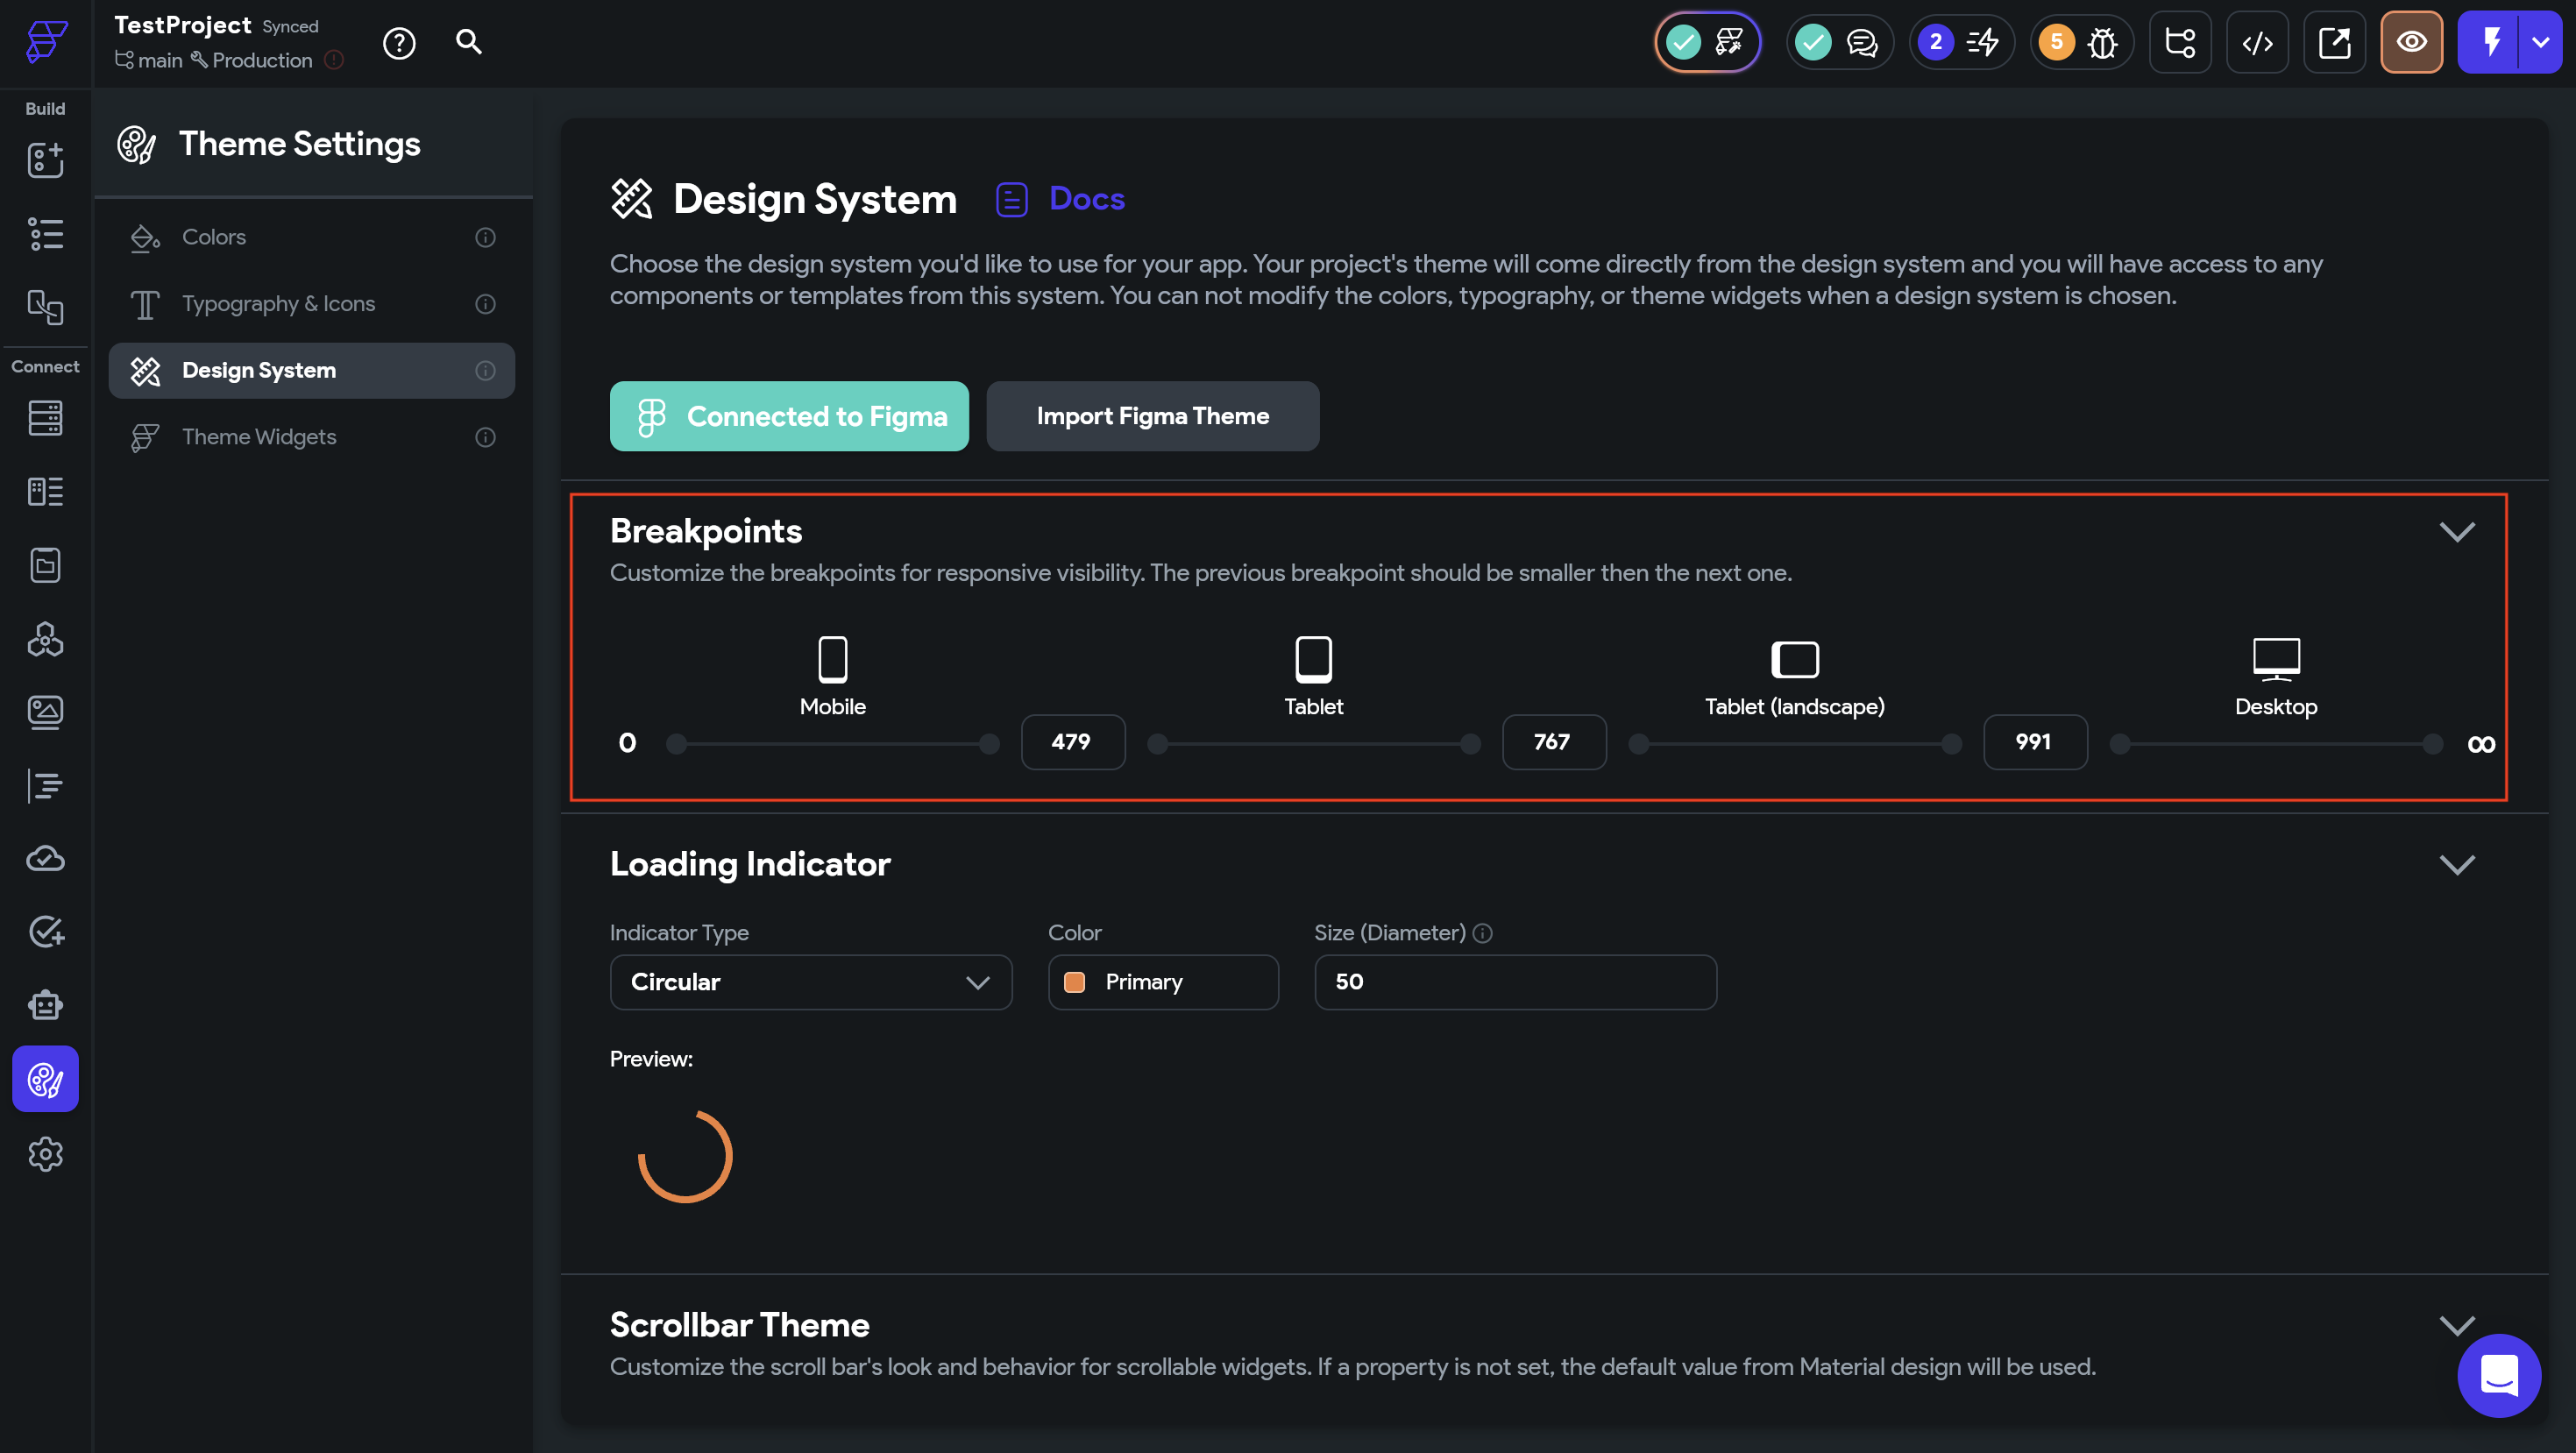Open the Media Assets sidebar icon
Viewport: 2576px width, 1453px height.
(45, 712)
